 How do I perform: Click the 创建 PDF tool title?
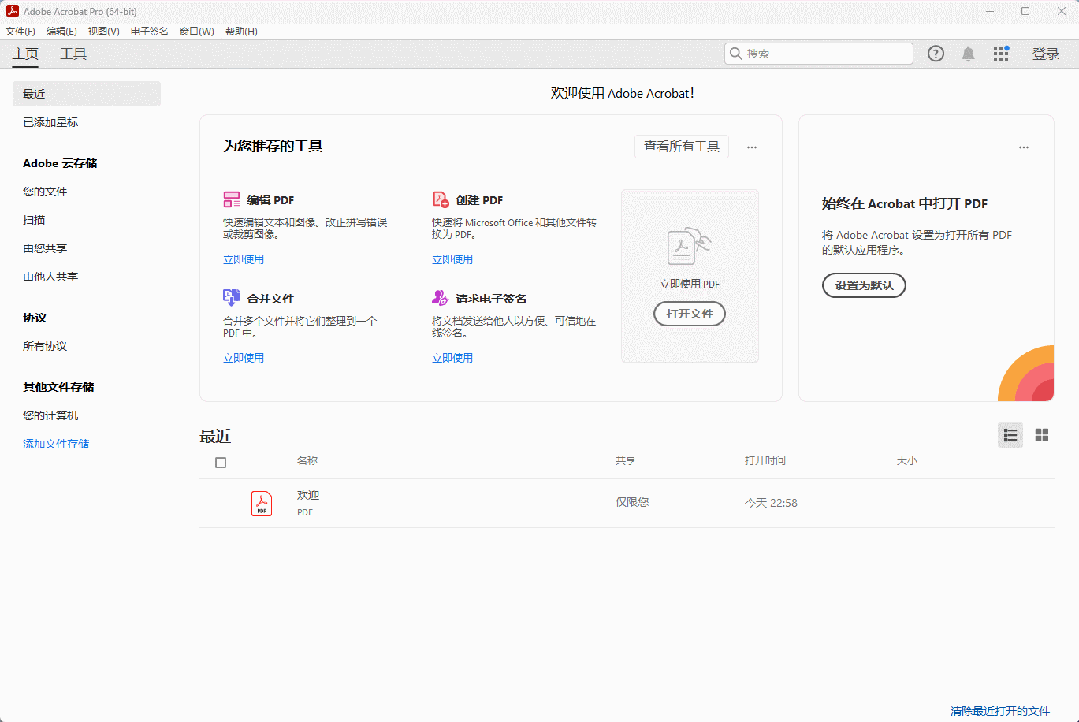479,200
